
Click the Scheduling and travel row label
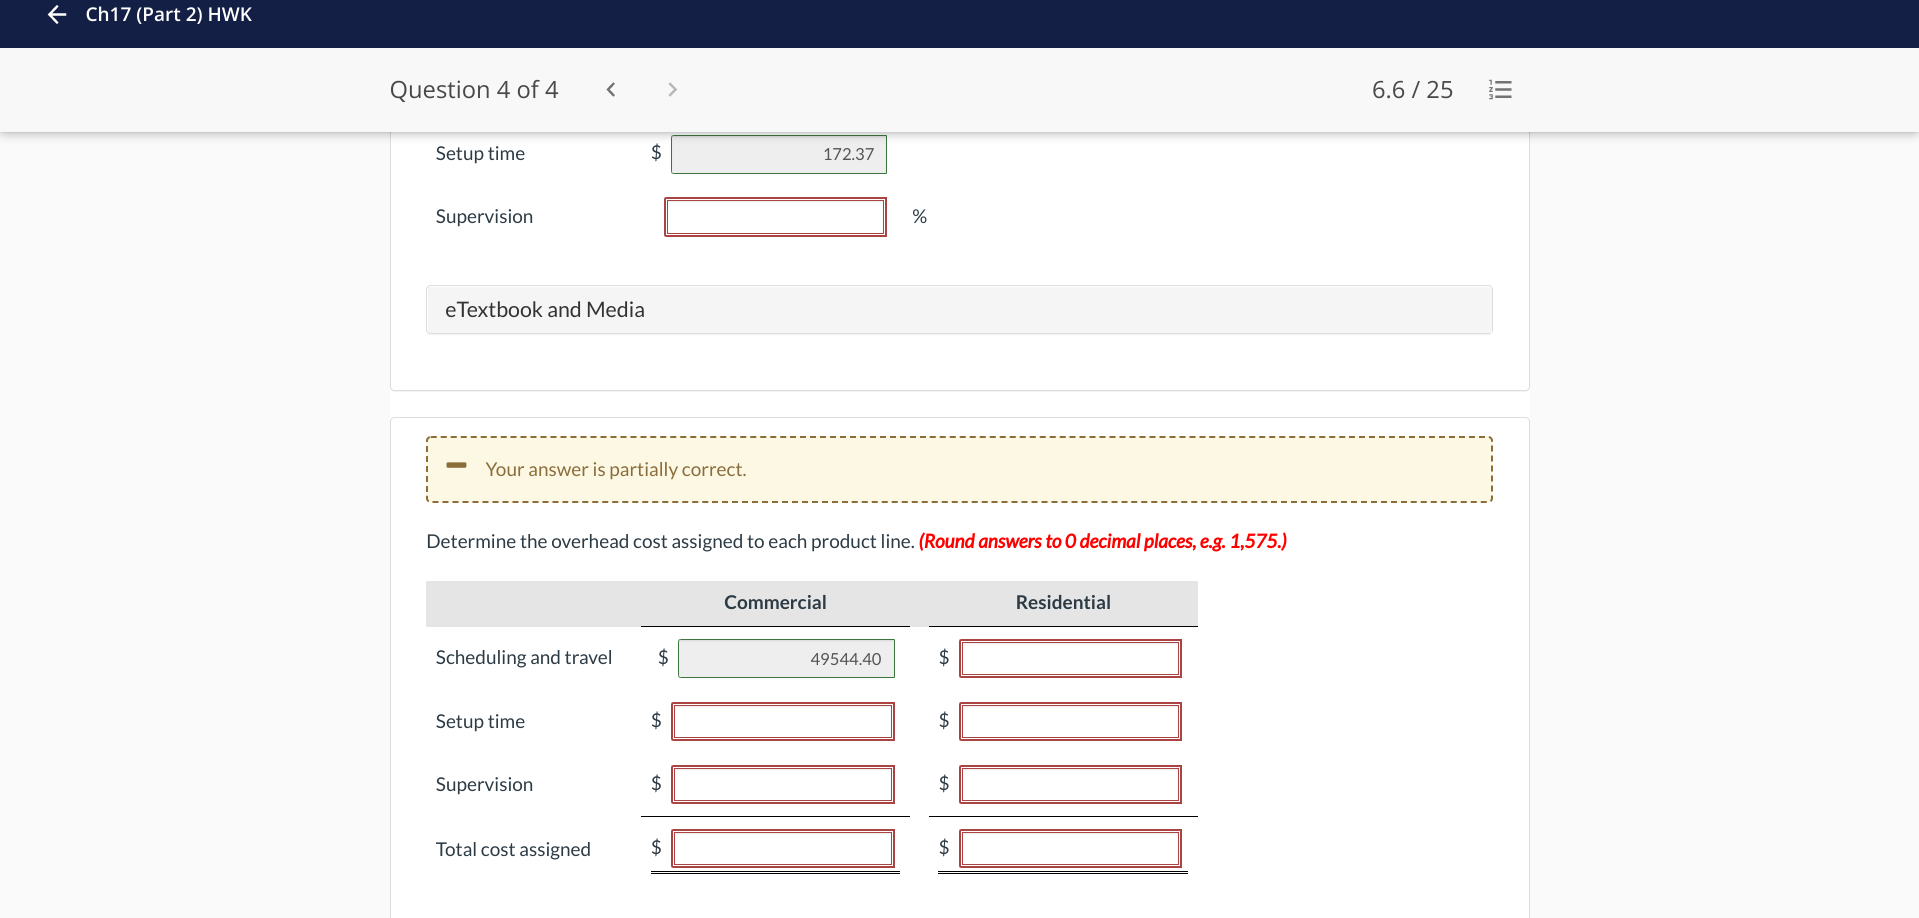[524, 658]
